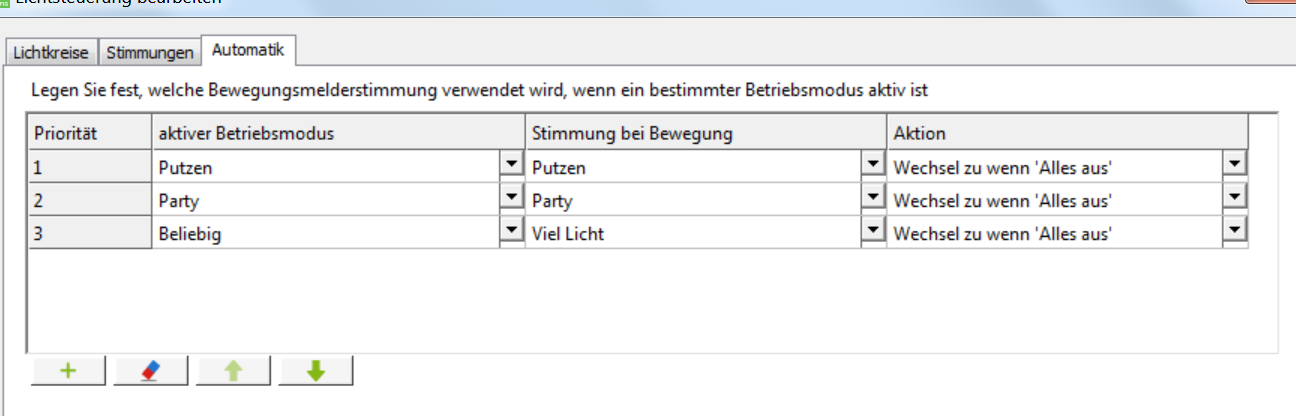Screen dimensions: 1296x416
Task: Open Aktion dropdown in priority 1 row
Action: [1235, 165]
